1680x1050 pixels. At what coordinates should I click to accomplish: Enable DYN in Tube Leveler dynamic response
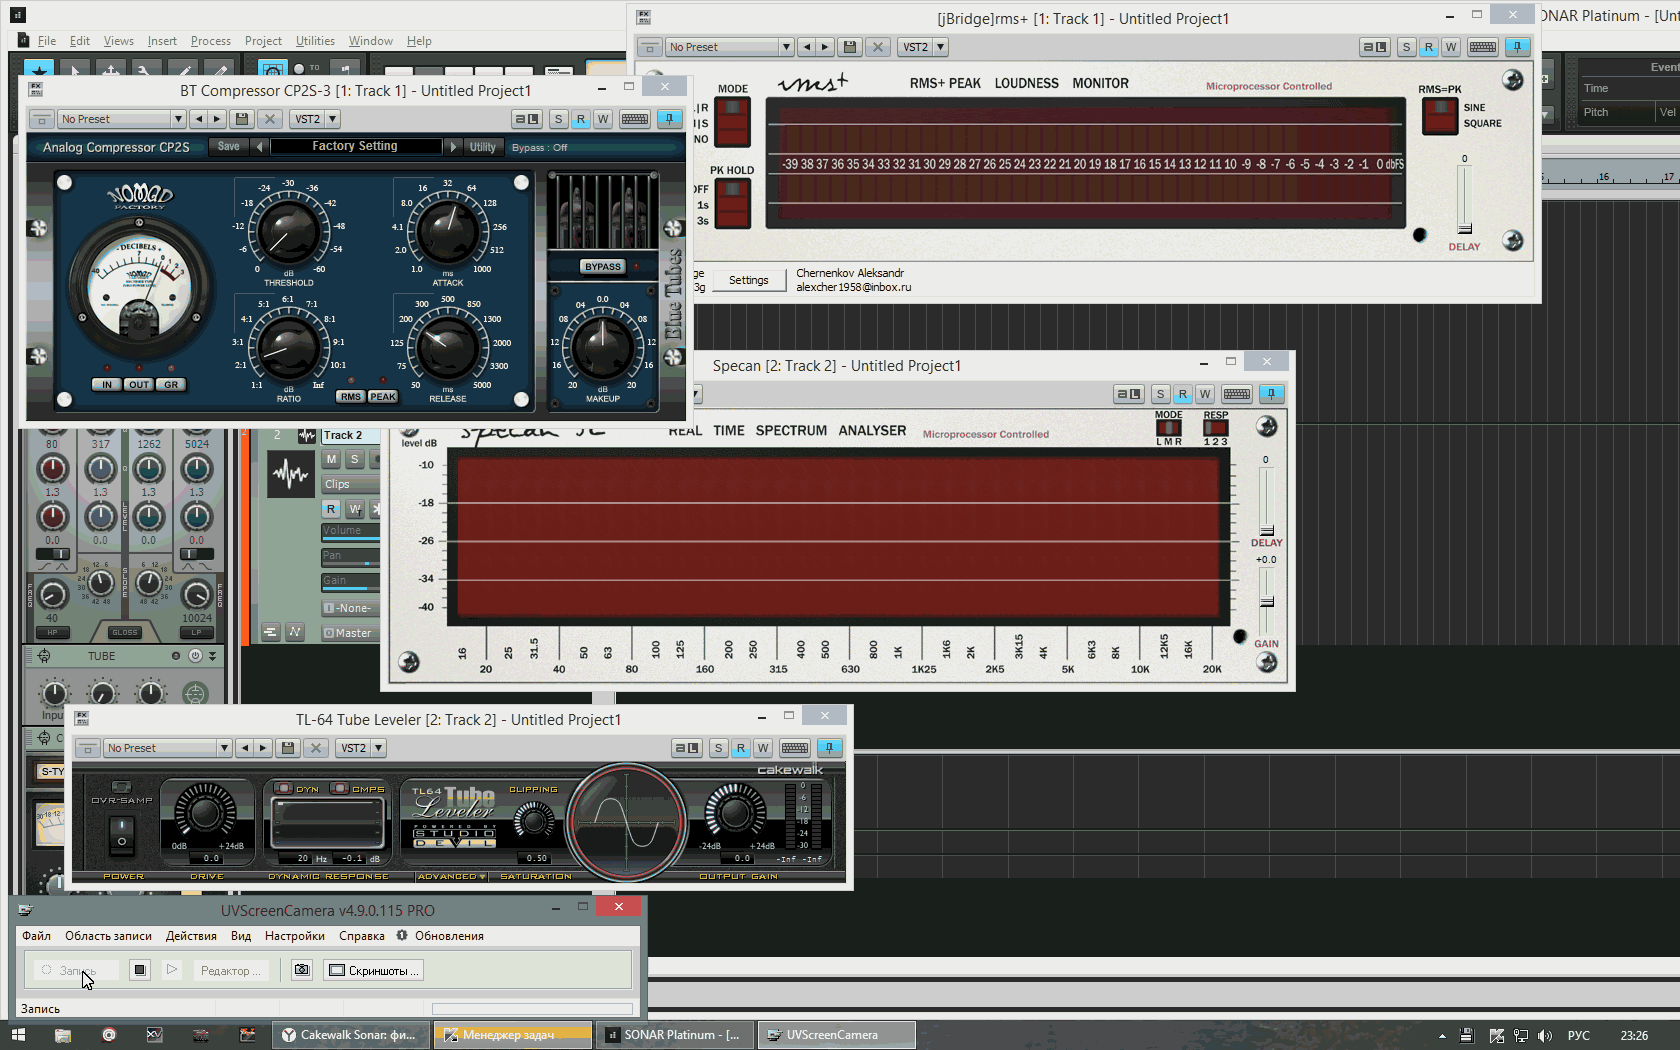click(284, 789)
